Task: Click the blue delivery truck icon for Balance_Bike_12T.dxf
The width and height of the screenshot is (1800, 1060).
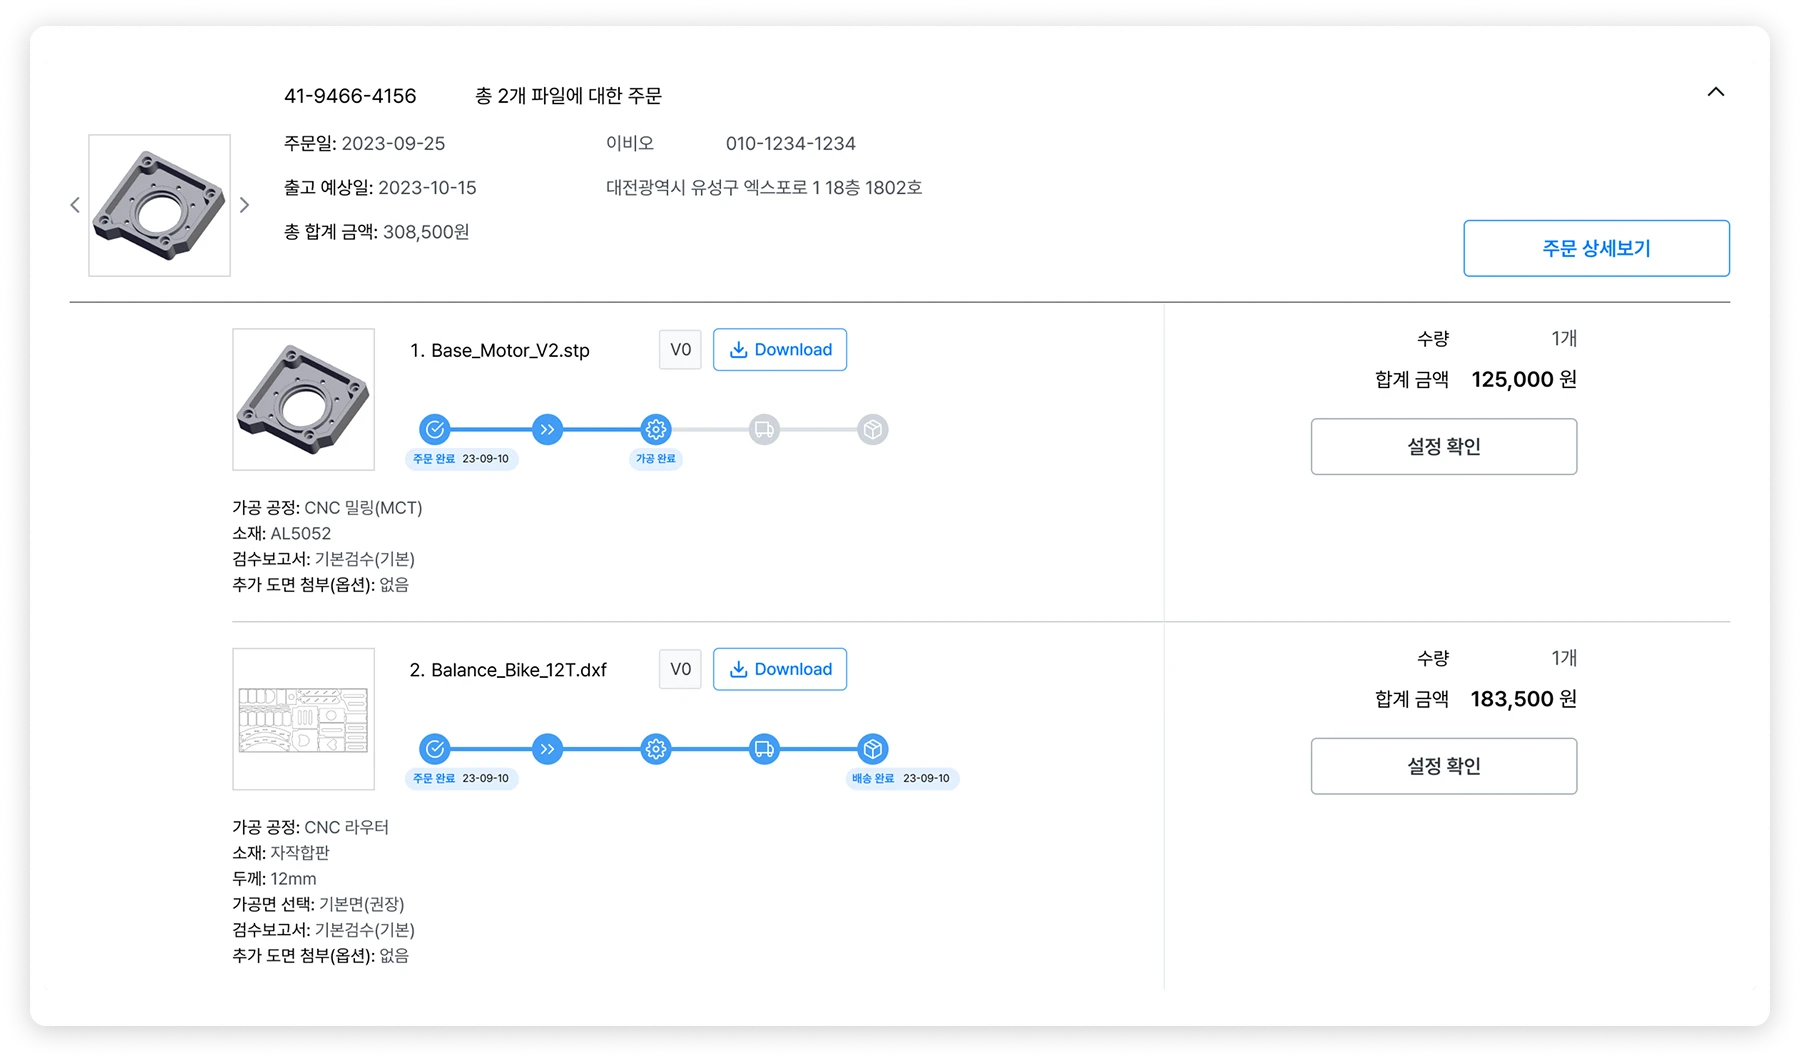Action: tap(764, 749)
